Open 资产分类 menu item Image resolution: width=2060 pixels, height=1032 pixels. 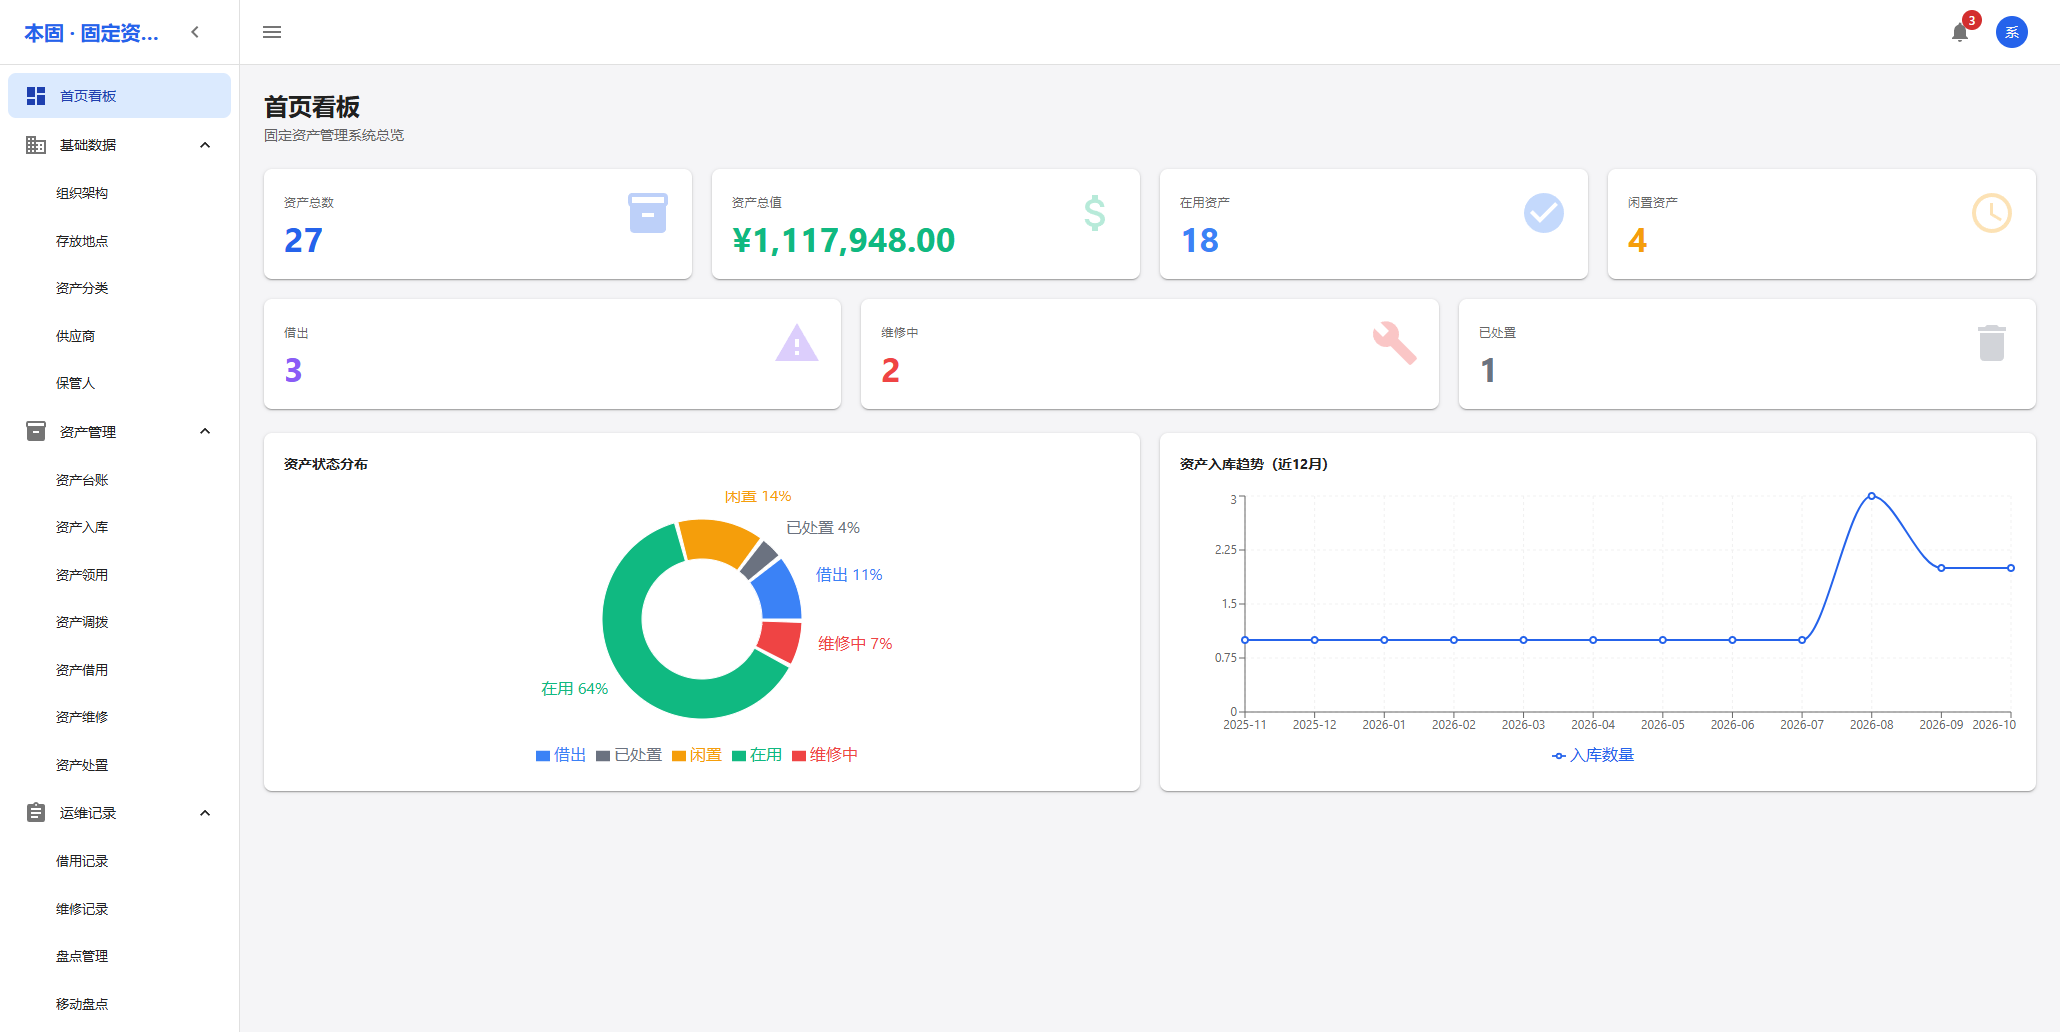(119, 288)
